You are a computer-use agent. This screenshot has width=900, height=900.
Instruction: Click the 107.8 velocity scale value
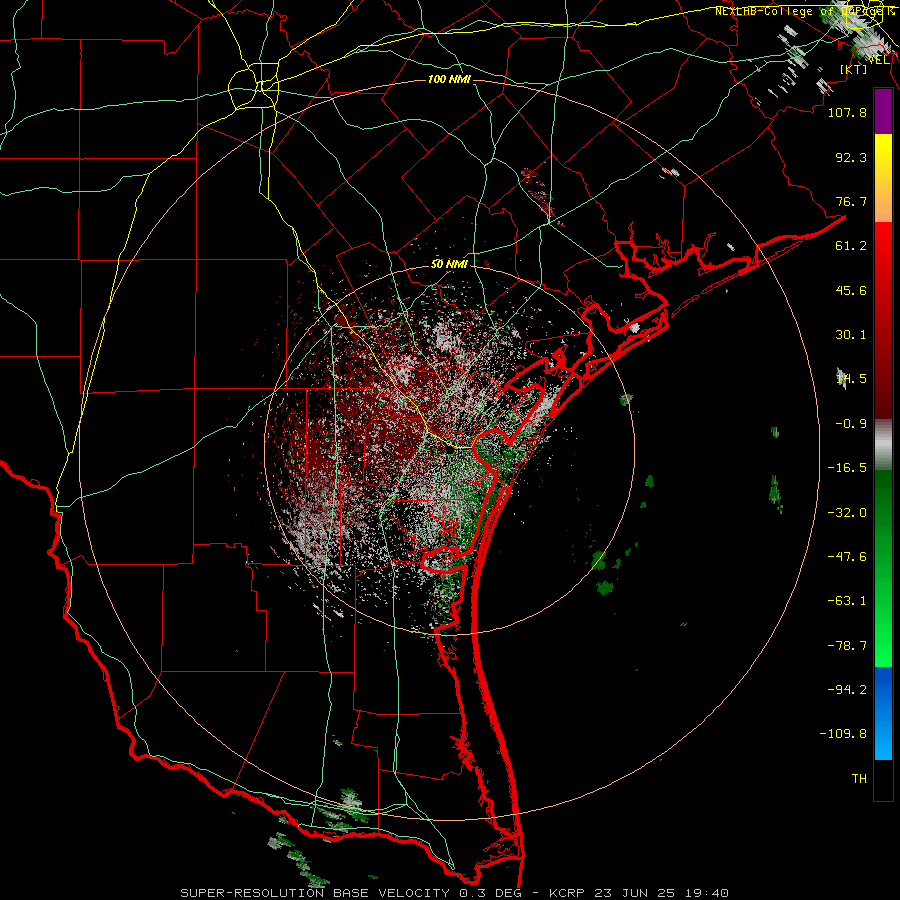tap(847, 112)
